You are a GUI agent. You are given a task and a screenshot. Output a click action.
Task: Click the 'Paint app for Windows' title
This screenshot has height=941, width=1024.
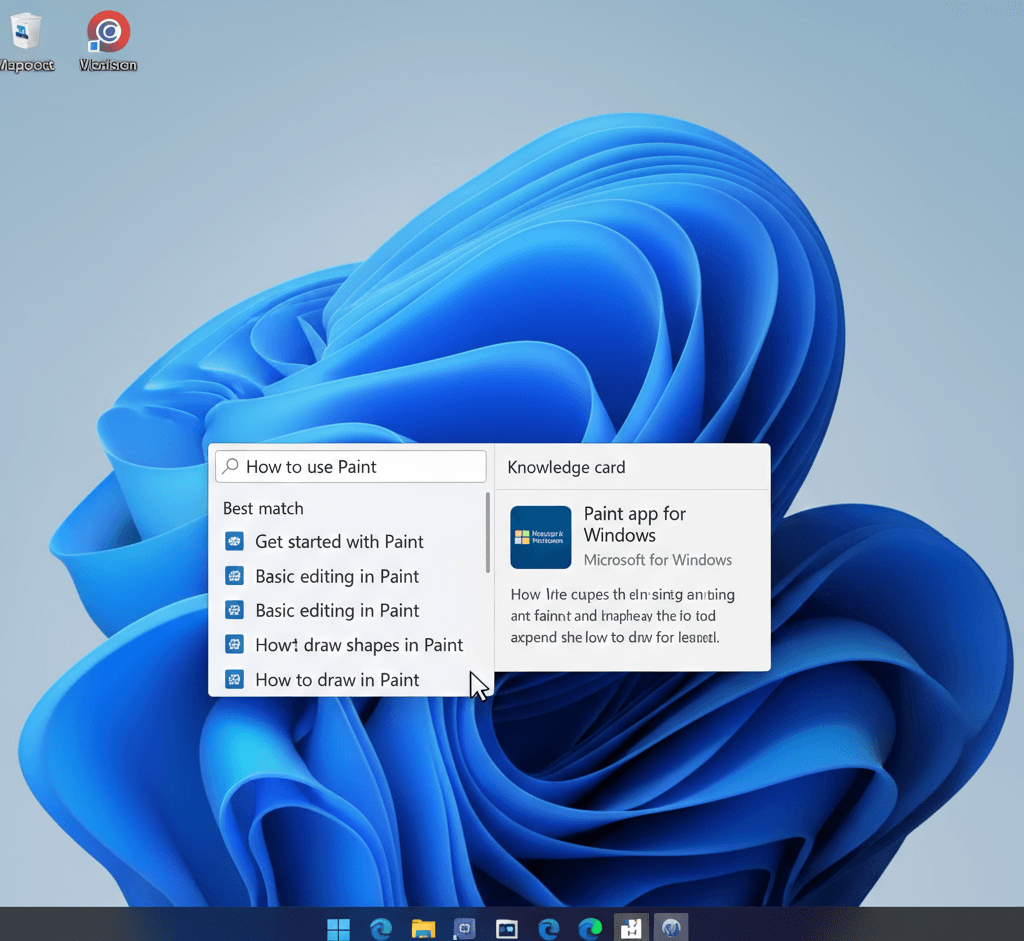(634, 524)
